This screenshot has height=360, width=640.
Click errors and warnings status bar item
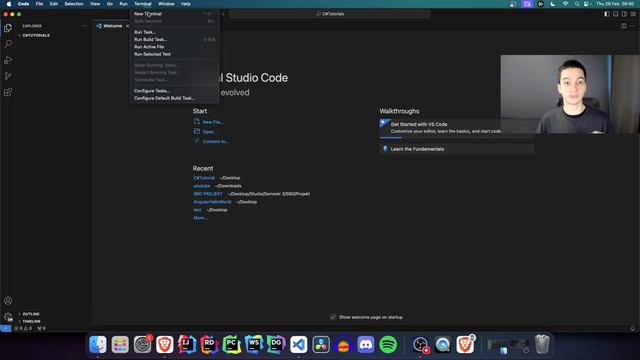23,328
